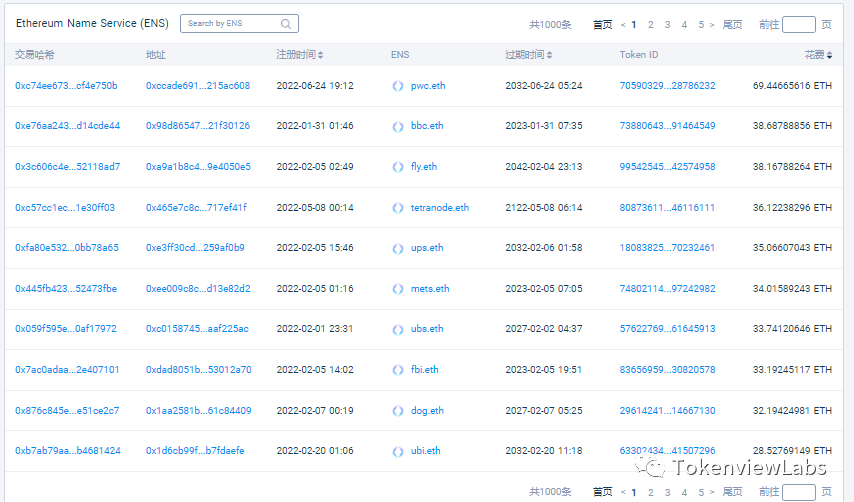Open address 0xee009c8c...d13e82d2
This screenshot has width=854, height=502.
tap(198, 289)
